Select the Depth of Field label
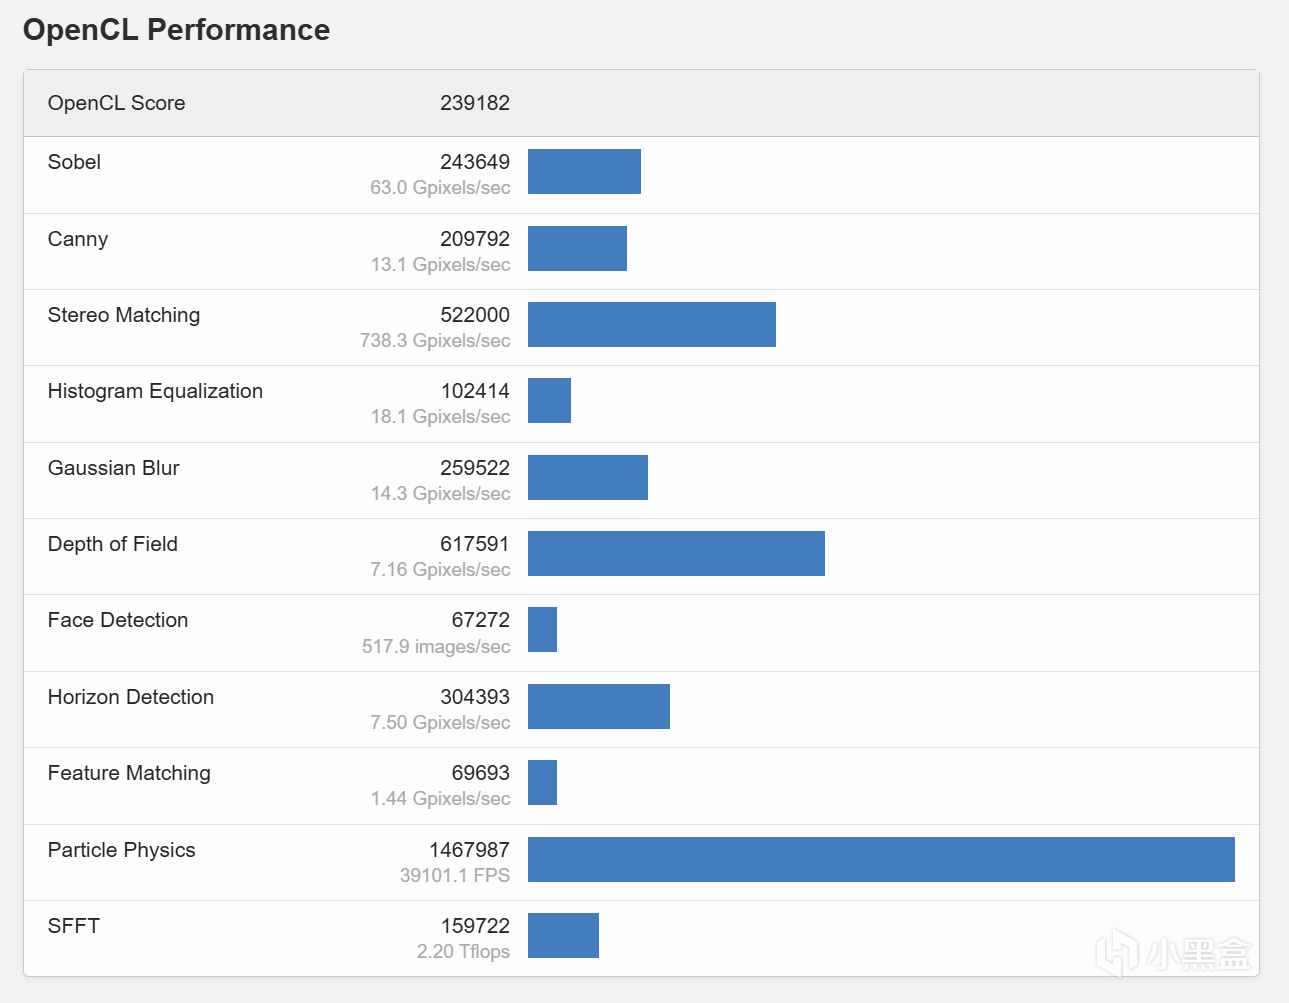Image resolution: width=1289 pixels, height=1003 pixels. click(x=113, y=544)
